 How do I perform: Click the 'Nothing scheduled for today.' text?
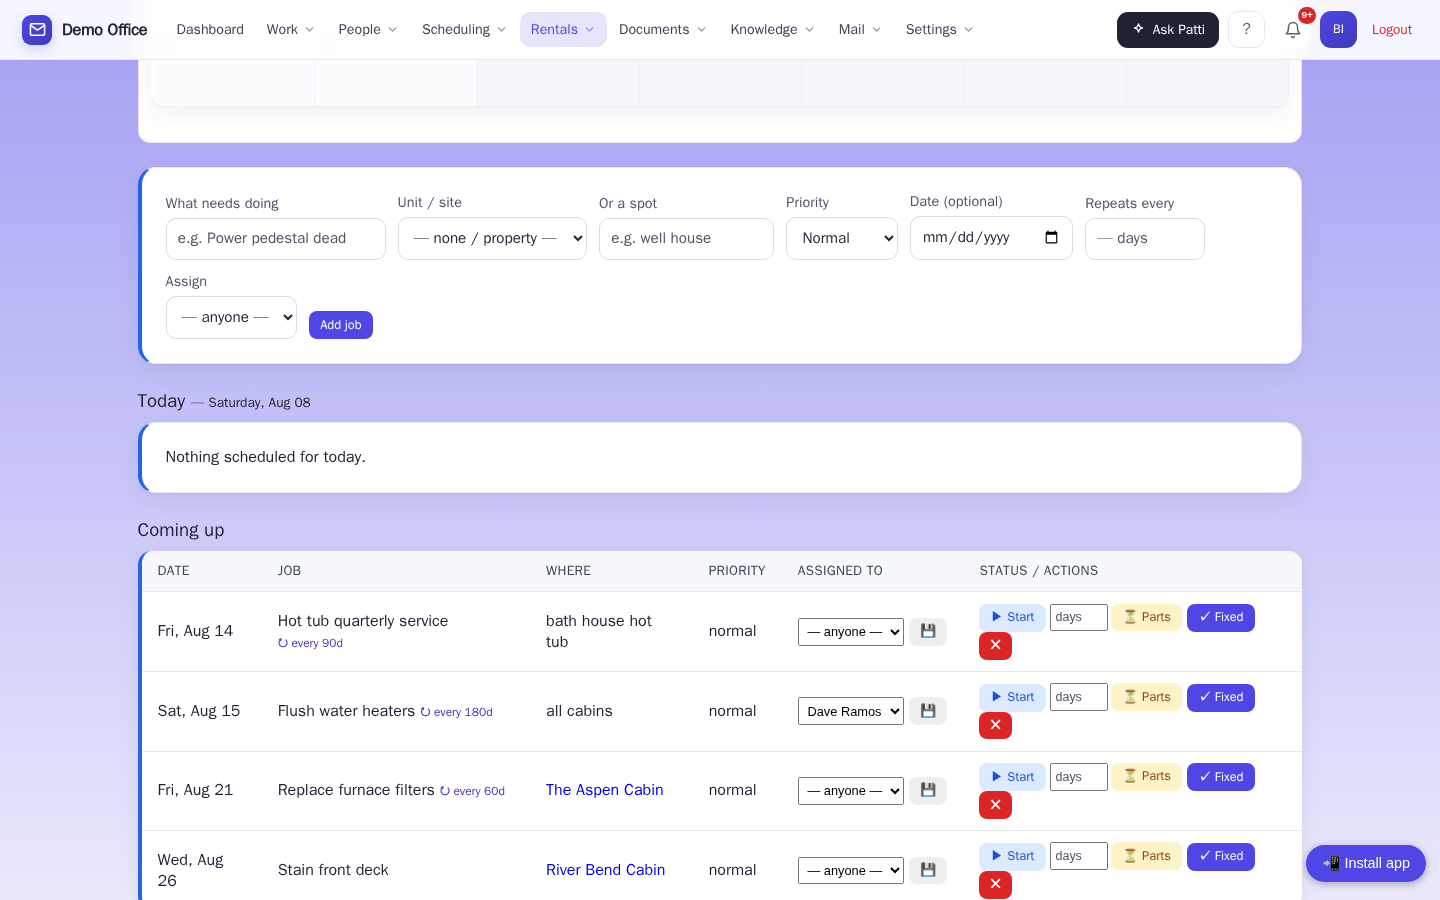266,457
